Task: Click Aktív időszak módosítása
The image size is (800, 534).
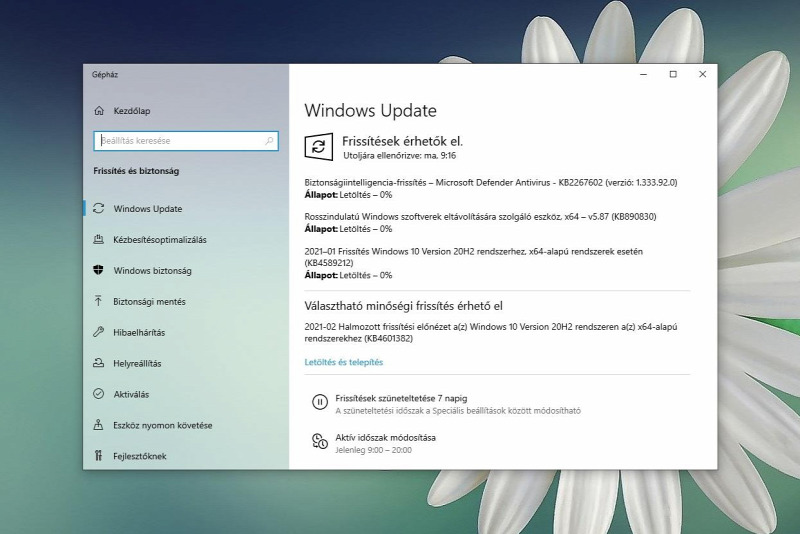Action: pos(385,438)
